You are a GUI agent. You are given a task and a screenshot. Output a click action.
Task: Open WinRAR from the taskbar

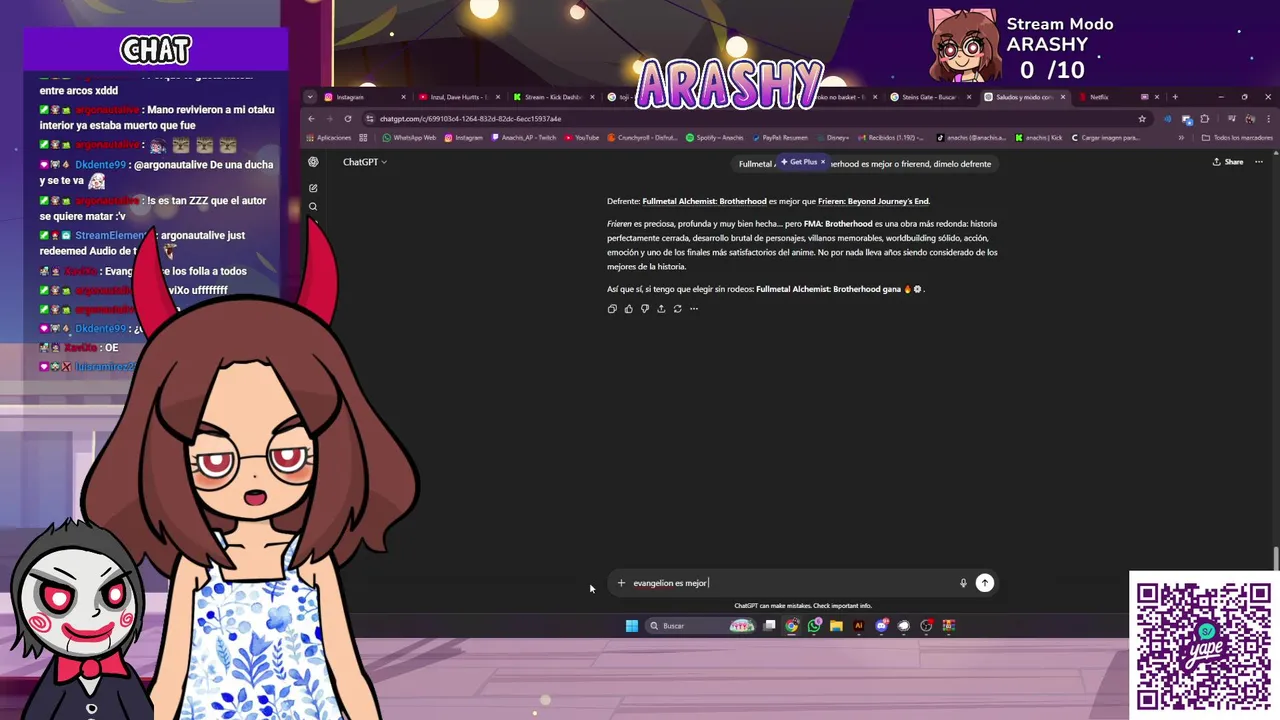point(949,626)
